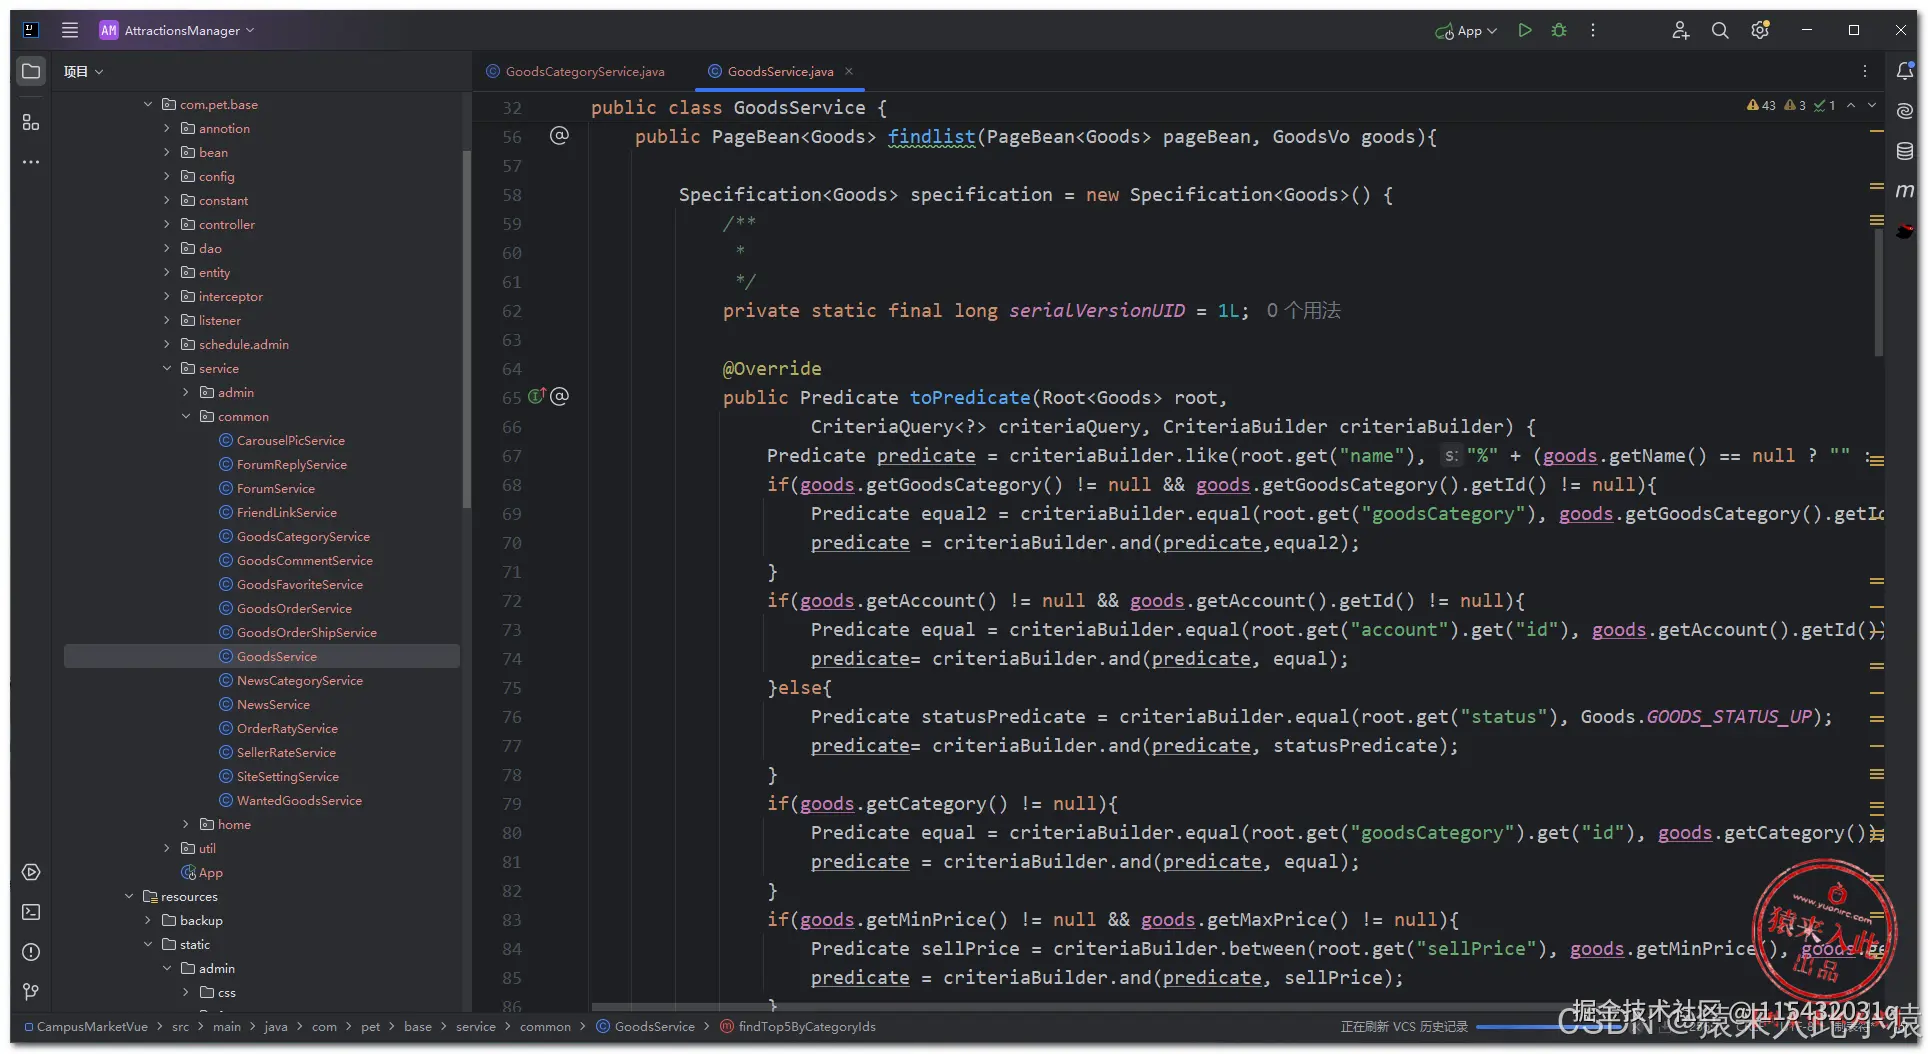Select the schedule.admin package
1928x1054 pixels.
pyautogui.click(x=234, y=344)
